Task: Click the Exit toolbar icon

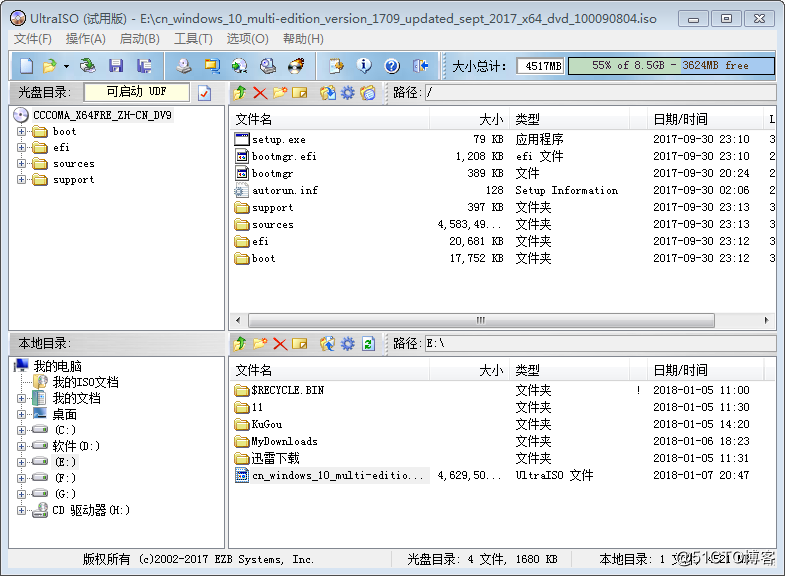Action: [421, 66]
